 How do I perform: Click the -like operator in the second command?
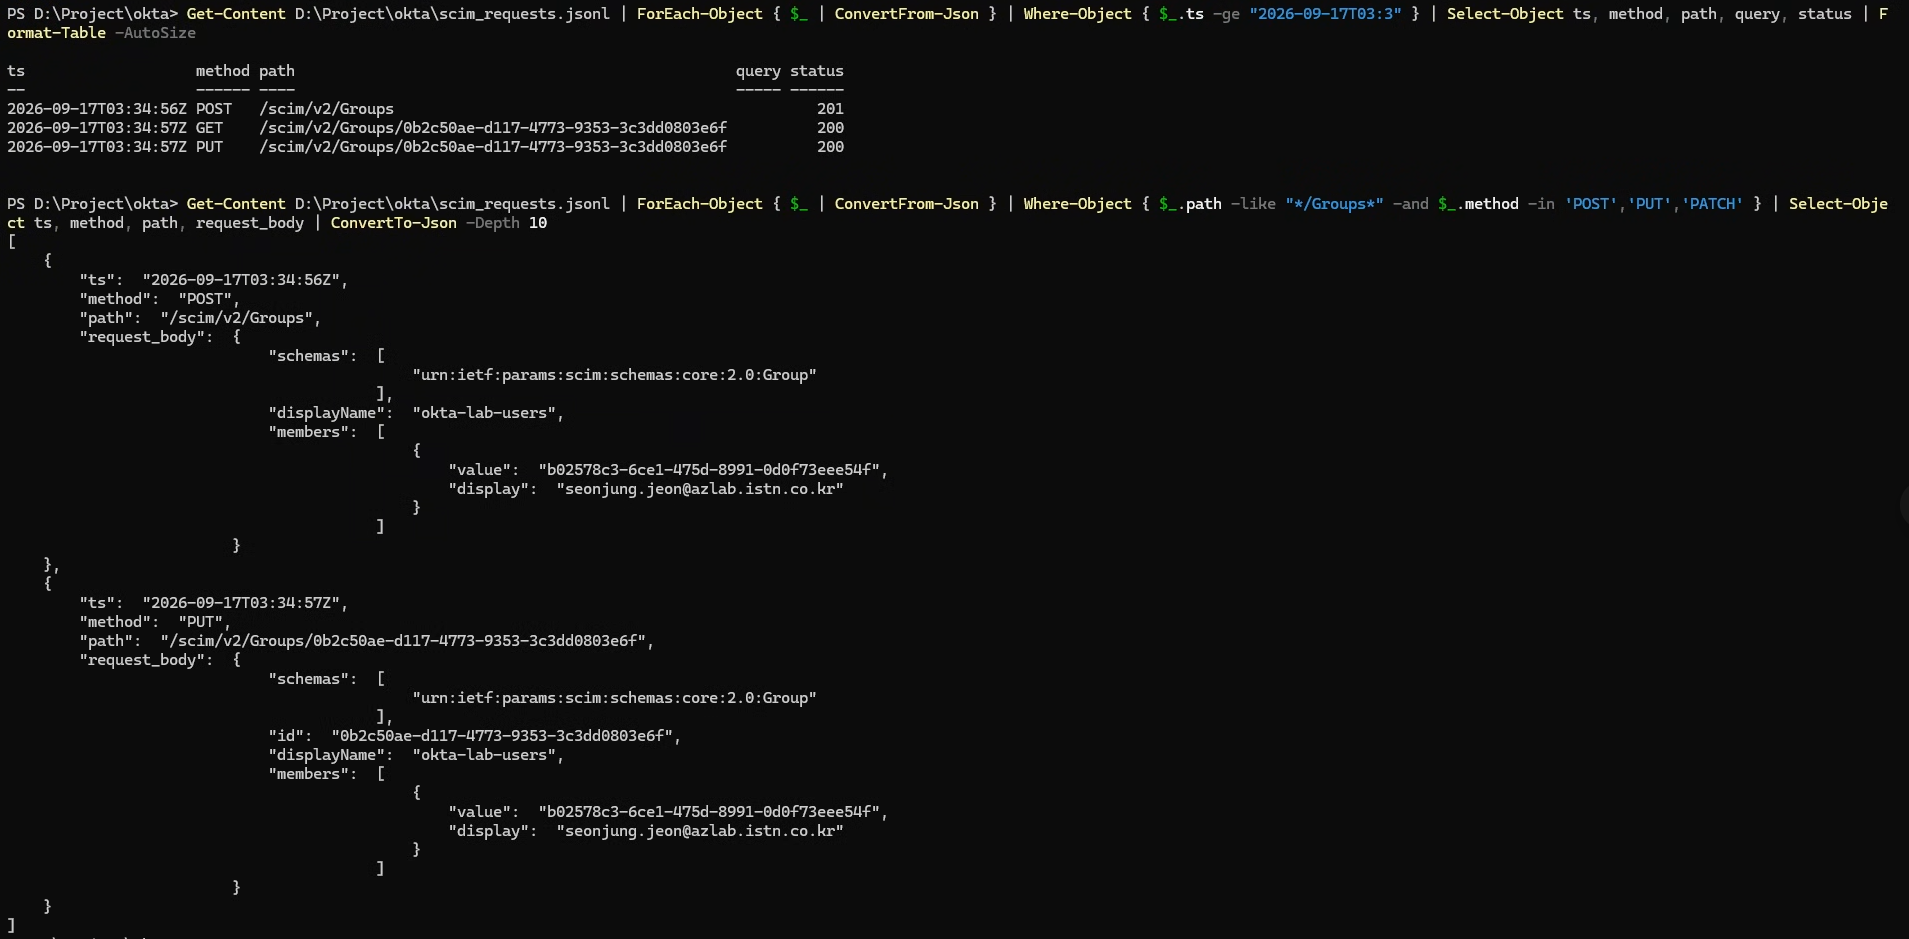coord(1253,204)
